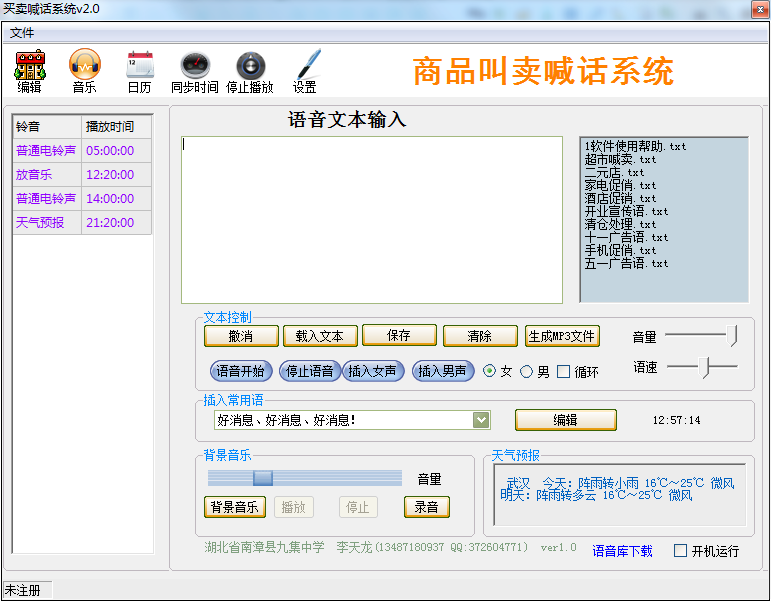Click the 音量 voice volume slider thumb
The height and width of the screenshot is (602, 771).
(732, 336)
